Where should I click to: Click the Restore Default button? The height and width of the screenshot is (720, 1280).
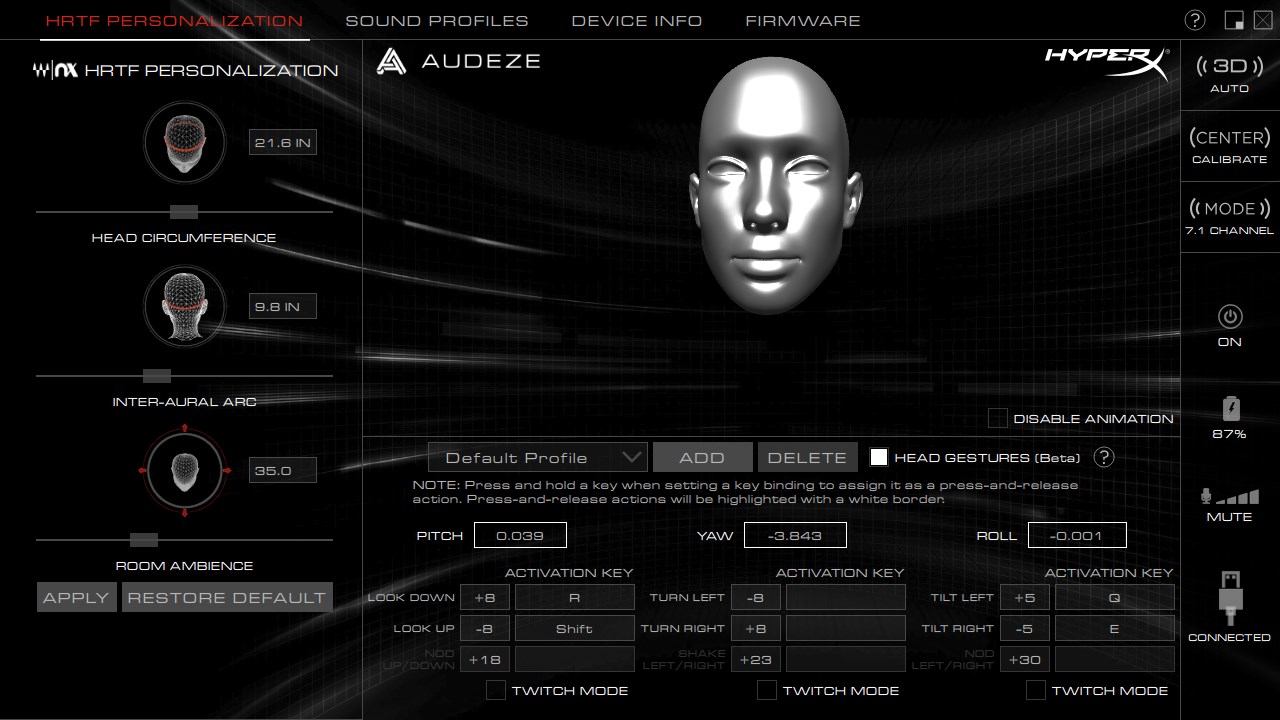pos(227,597)
